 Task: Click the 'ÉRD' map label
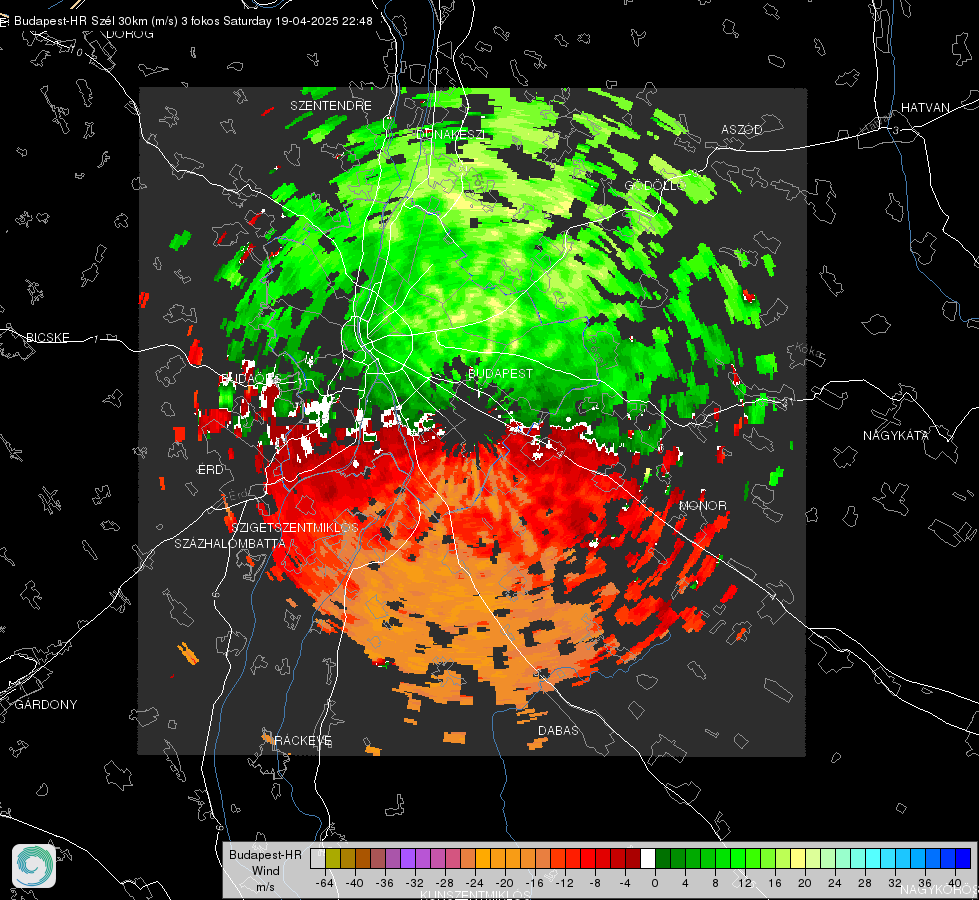210,470
